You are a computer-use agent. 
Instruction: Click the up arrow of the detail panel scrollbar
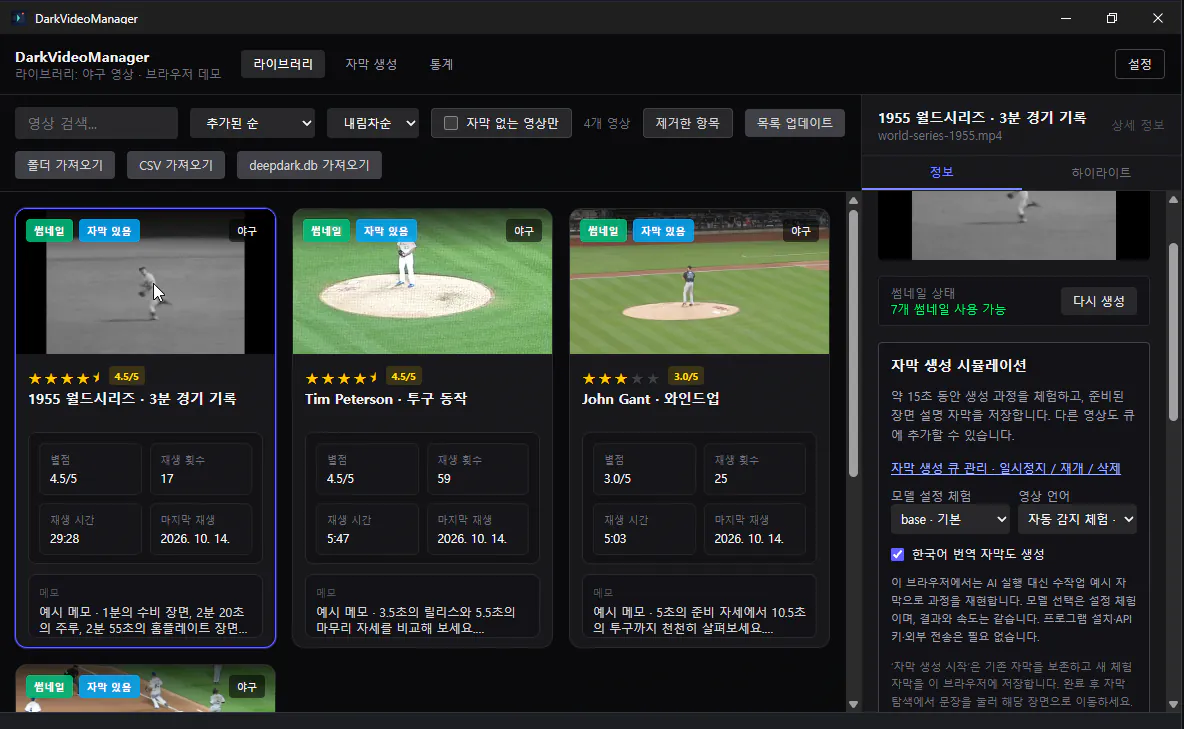pyautogui.click(x=1173, y=199)
